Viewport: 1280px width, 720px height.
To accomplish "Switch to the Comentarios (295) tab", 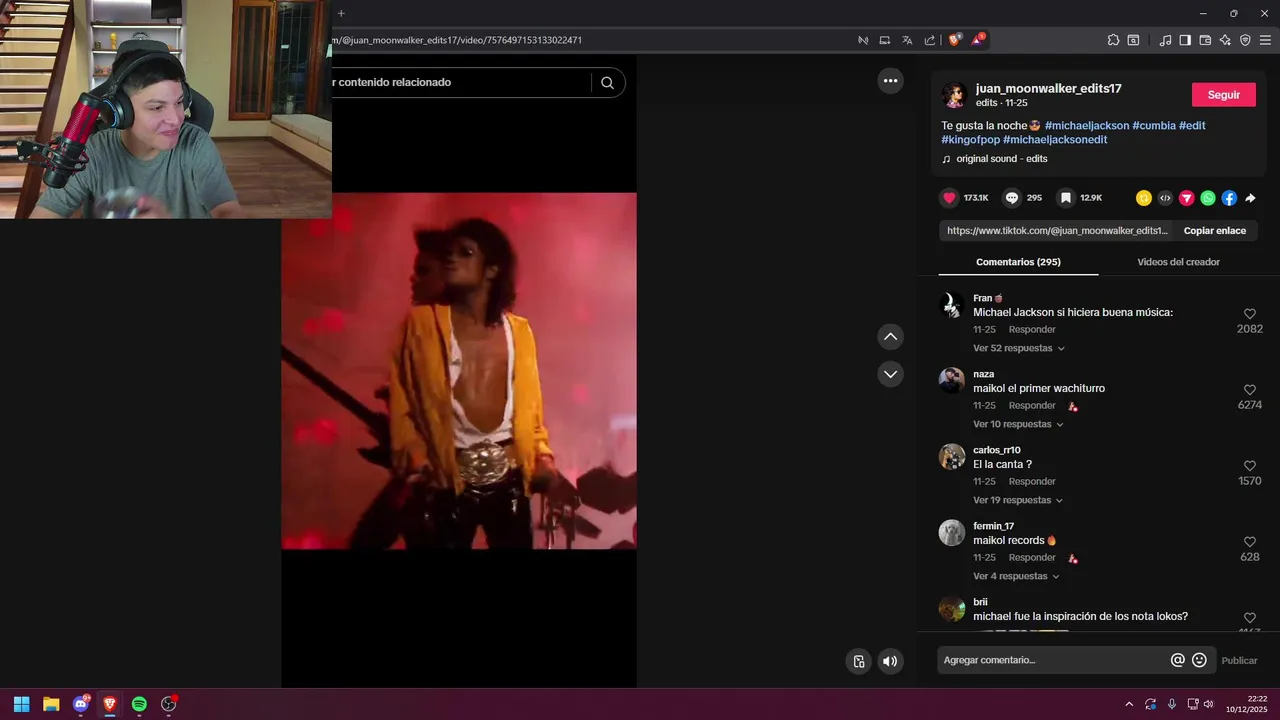I will pos(1018,262).
